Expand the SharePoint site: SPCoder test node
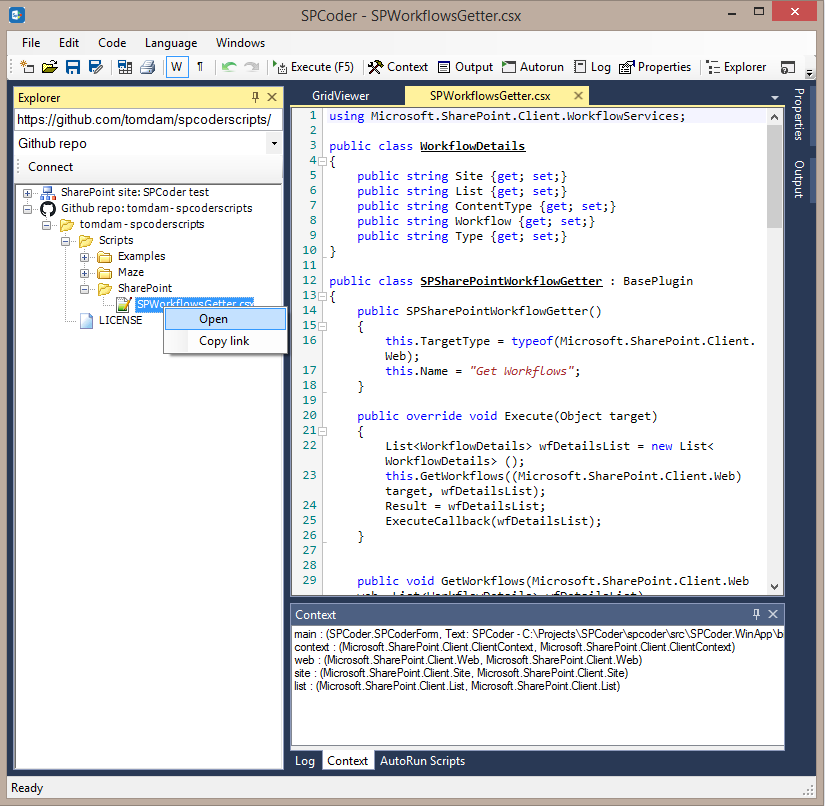The height and width of the screenshot is (806, 825). [x=27, y=193]
